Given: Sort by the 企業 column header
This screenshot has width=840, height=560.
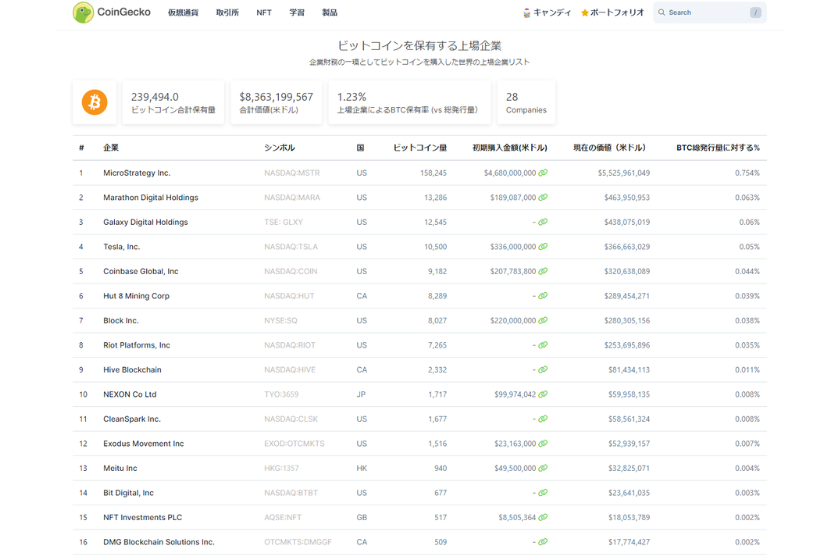Looking at the screenshot, I should click(111, 148).
